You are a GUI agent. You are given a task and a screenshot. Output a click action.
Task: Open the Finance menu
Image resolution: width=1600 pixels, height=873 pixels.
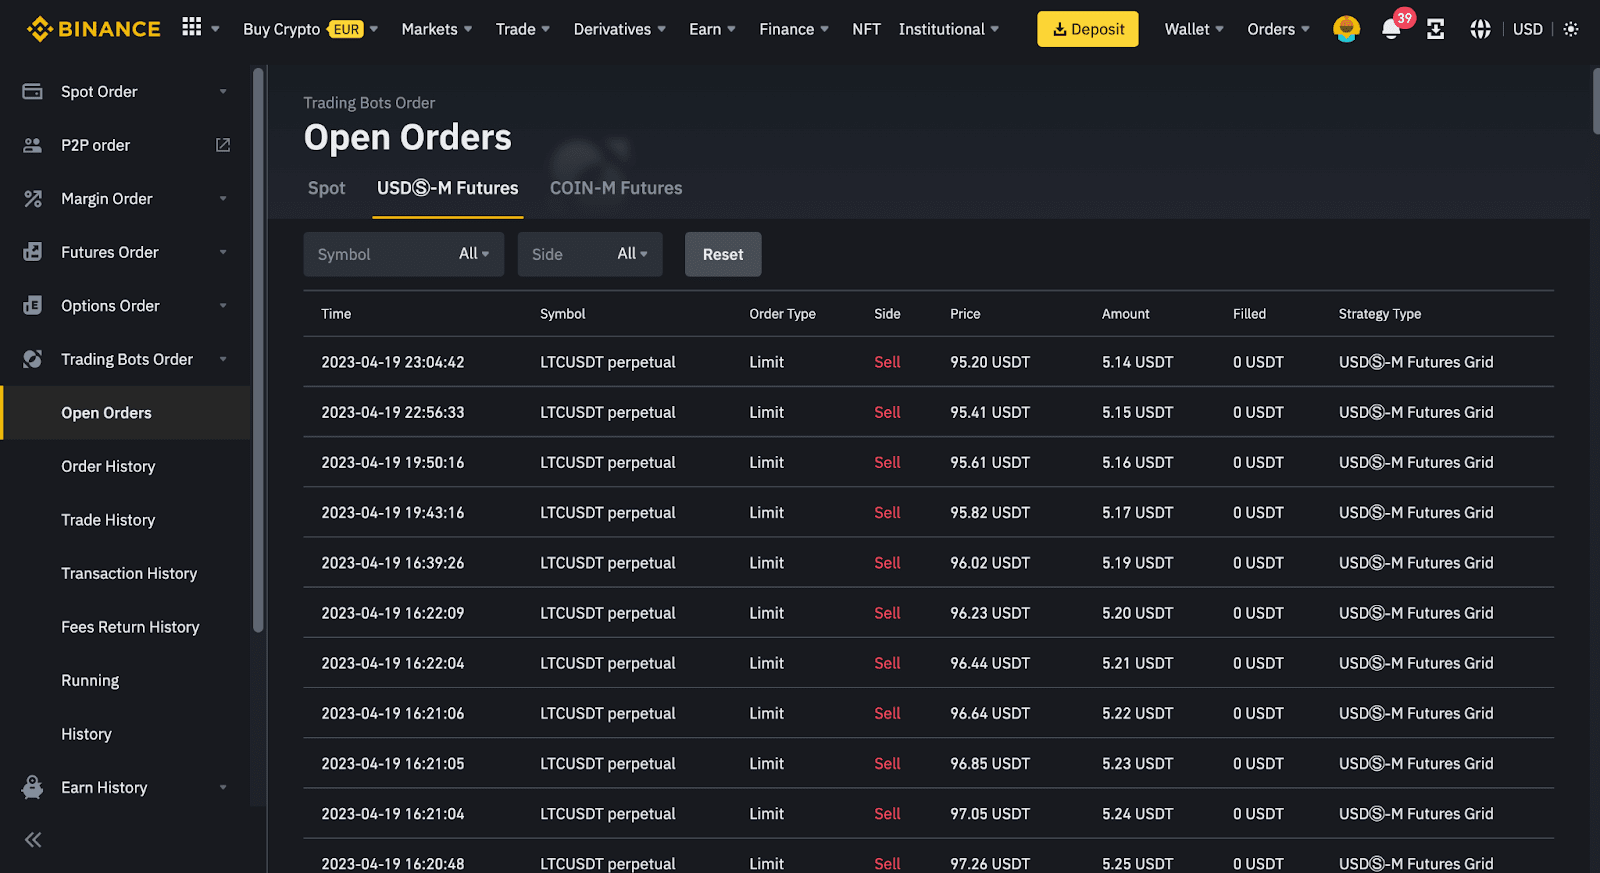pos(794,29)
